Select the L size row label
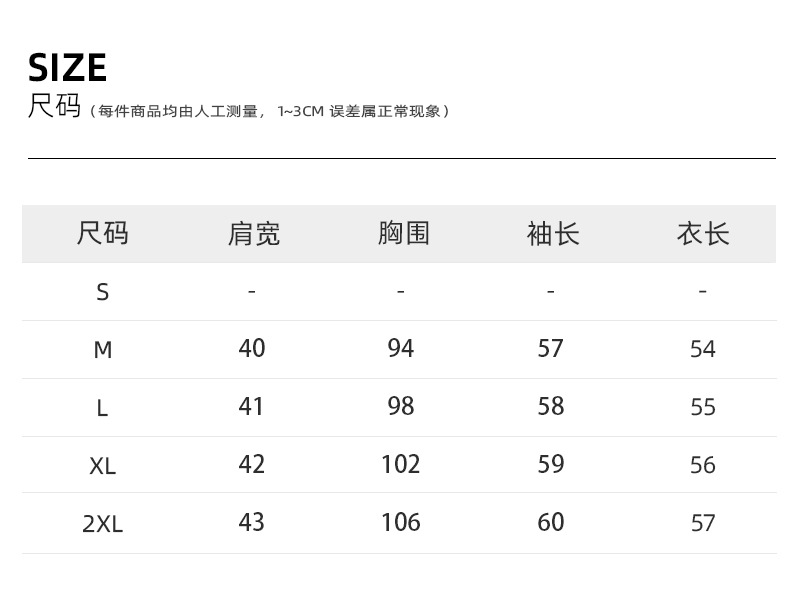This screenshot has height=589, width=800. click(102, 408)
